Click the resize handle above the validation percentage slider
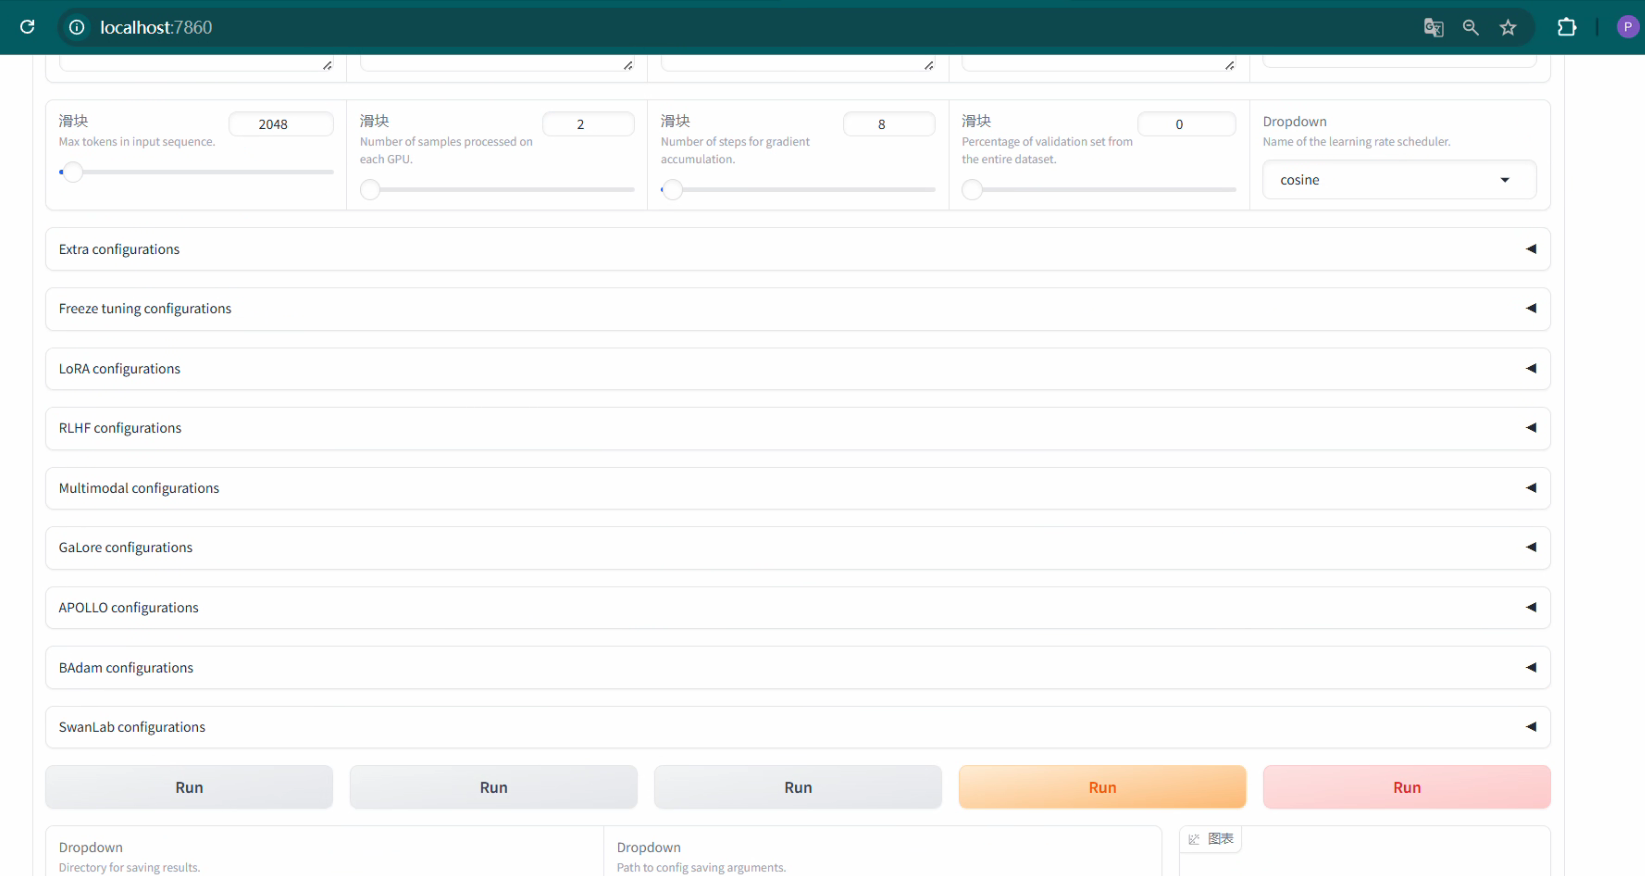Viewport: 1645px width, 876px height. click(x=1230, y=65)
